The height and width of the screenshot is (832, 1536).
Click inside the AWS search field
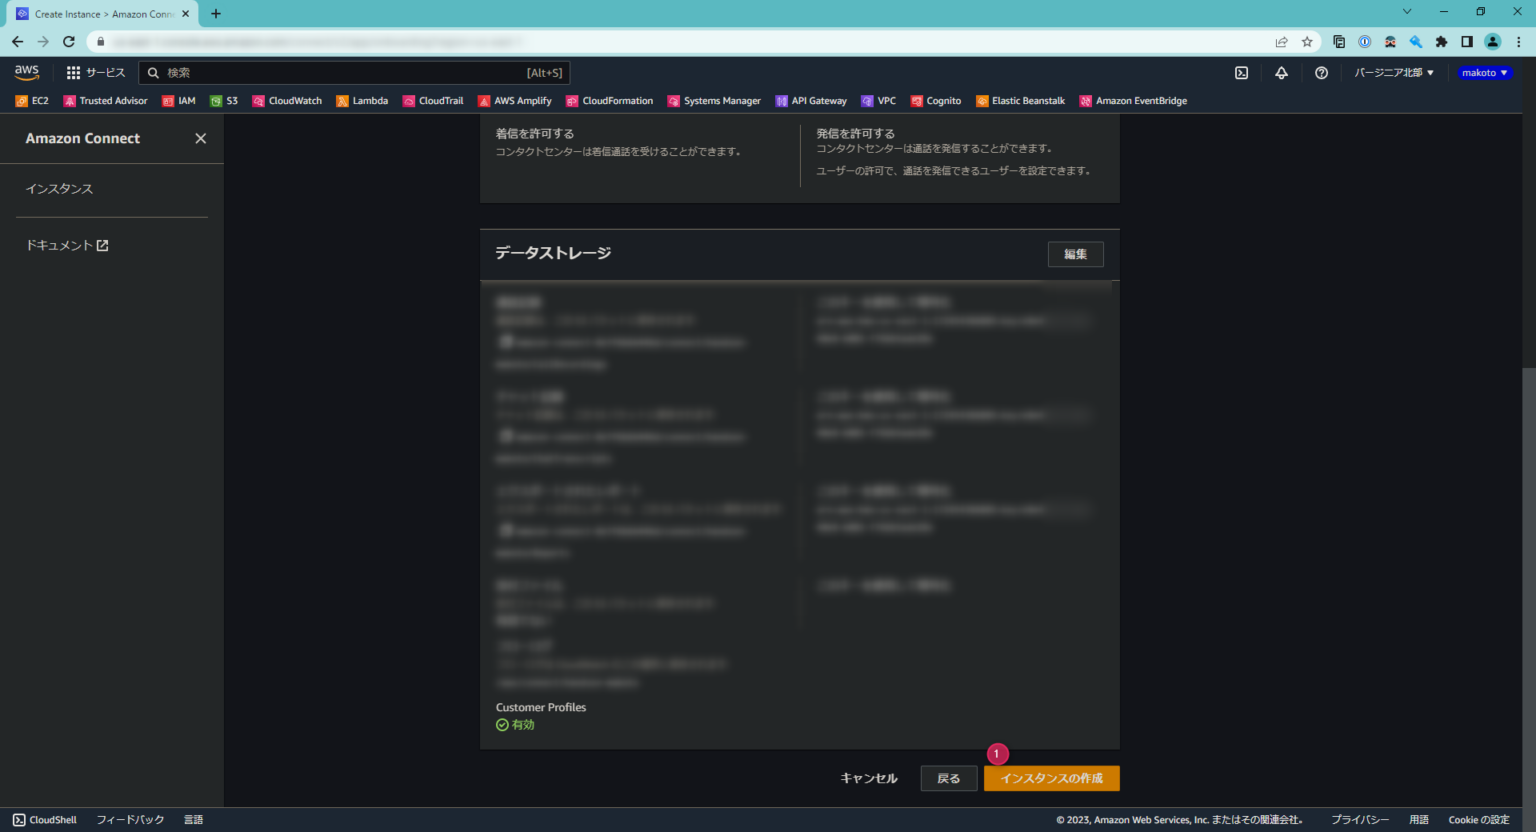click(x=350, y=72)
